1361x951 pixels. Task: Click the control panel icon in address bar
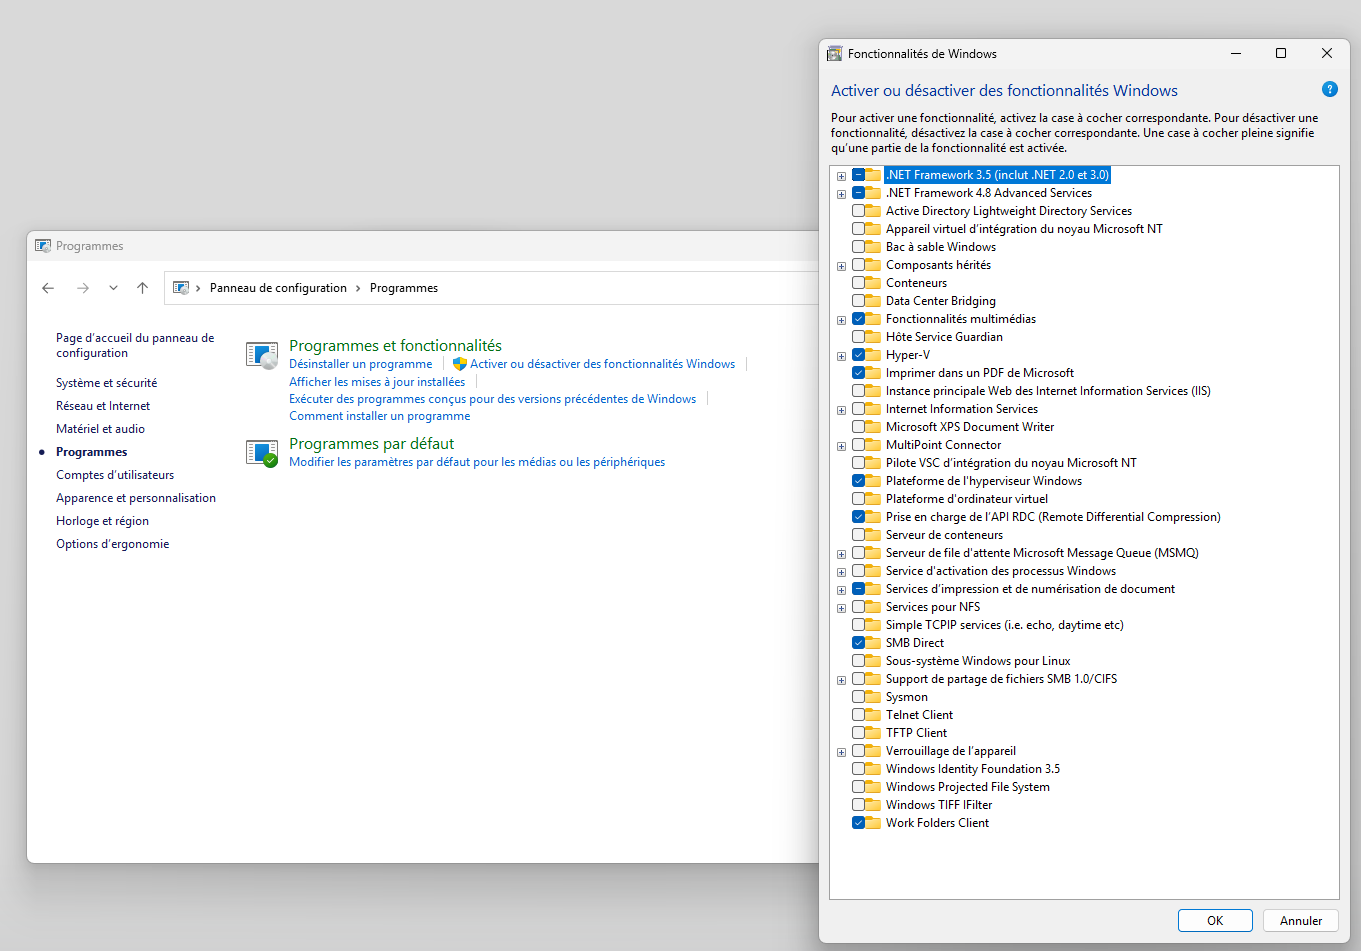181,288
